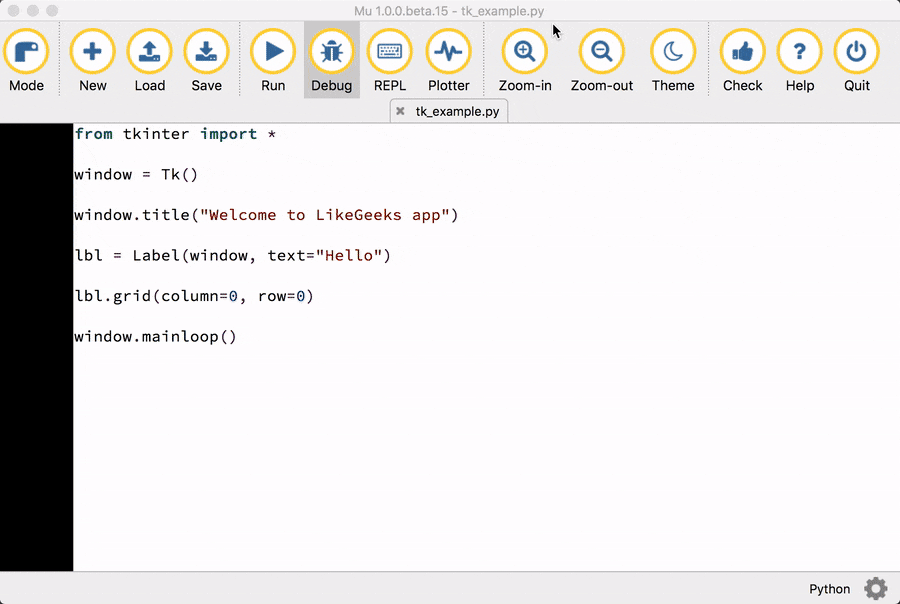900x604 pixels.
Task: Click the Python label in status bar
Action: point(829,589)
